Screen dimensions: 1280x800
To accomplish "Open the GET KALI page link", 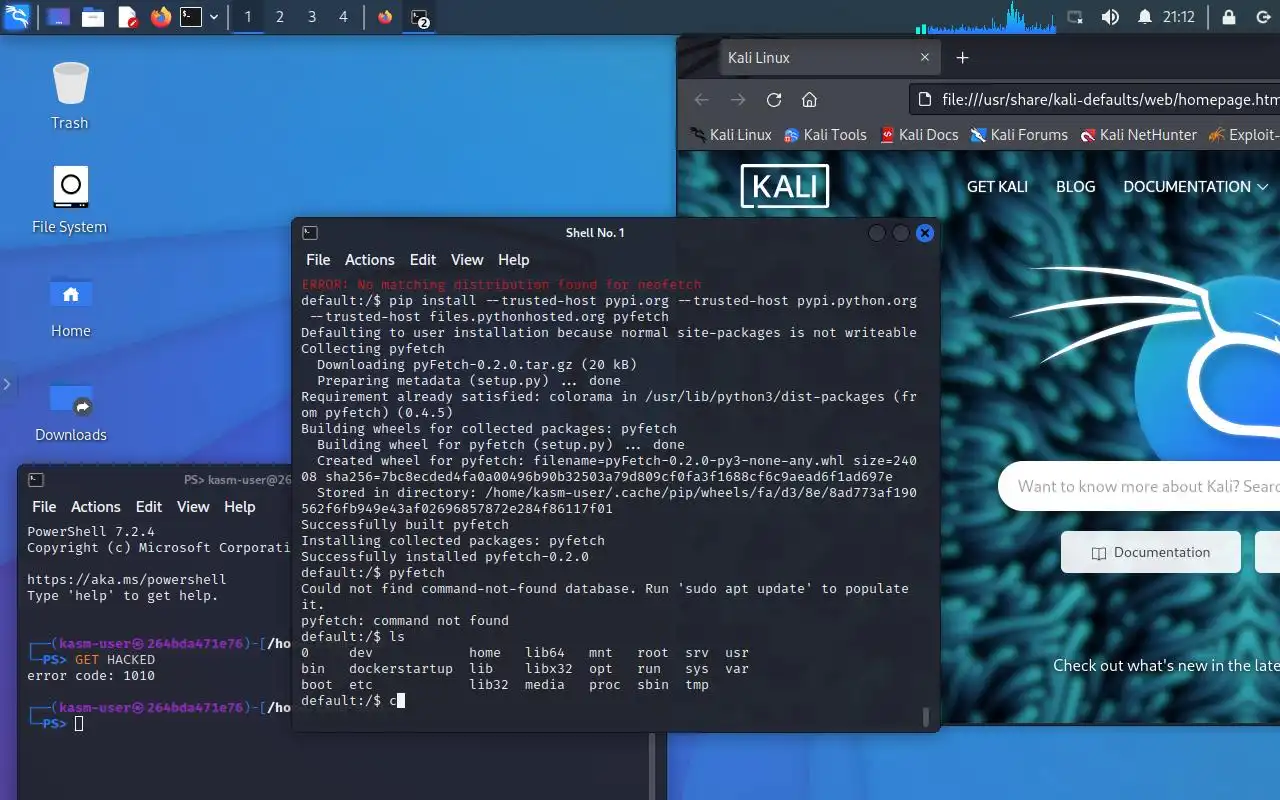I will 997,187.
